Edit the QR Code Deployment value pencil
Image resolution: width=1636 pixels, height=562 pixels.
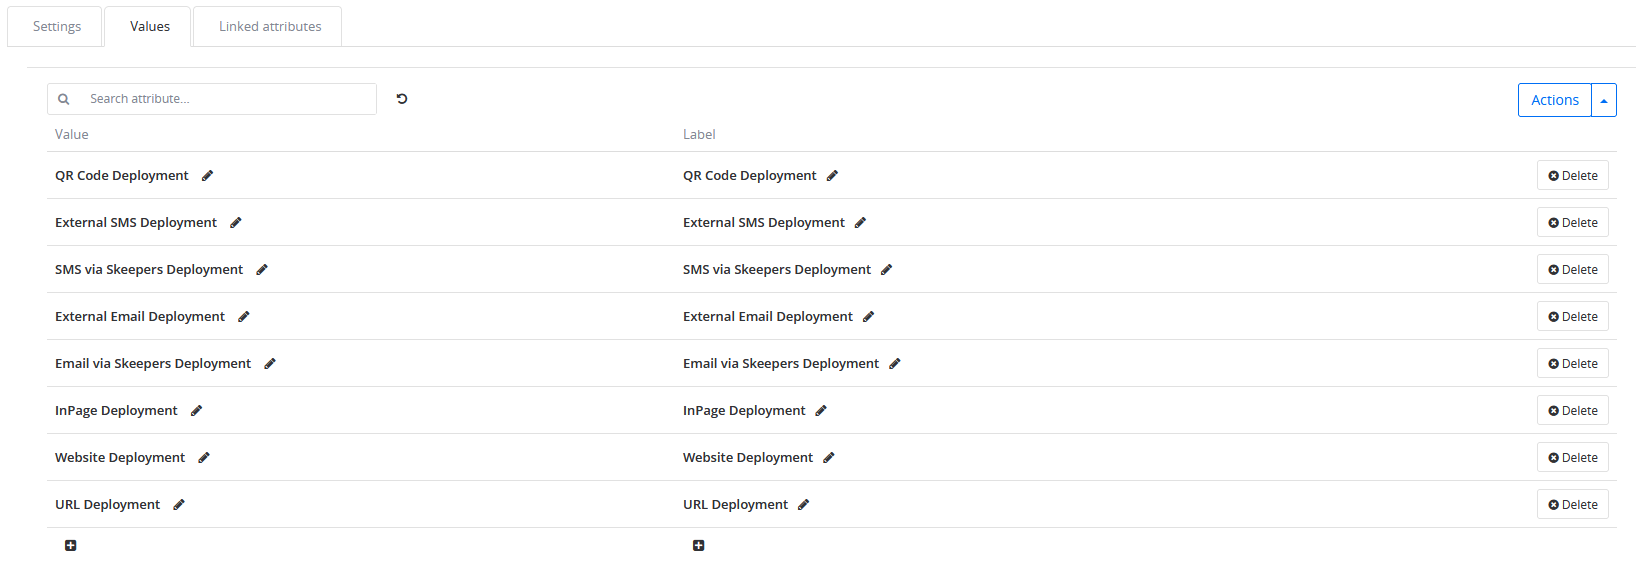[207, 176]
